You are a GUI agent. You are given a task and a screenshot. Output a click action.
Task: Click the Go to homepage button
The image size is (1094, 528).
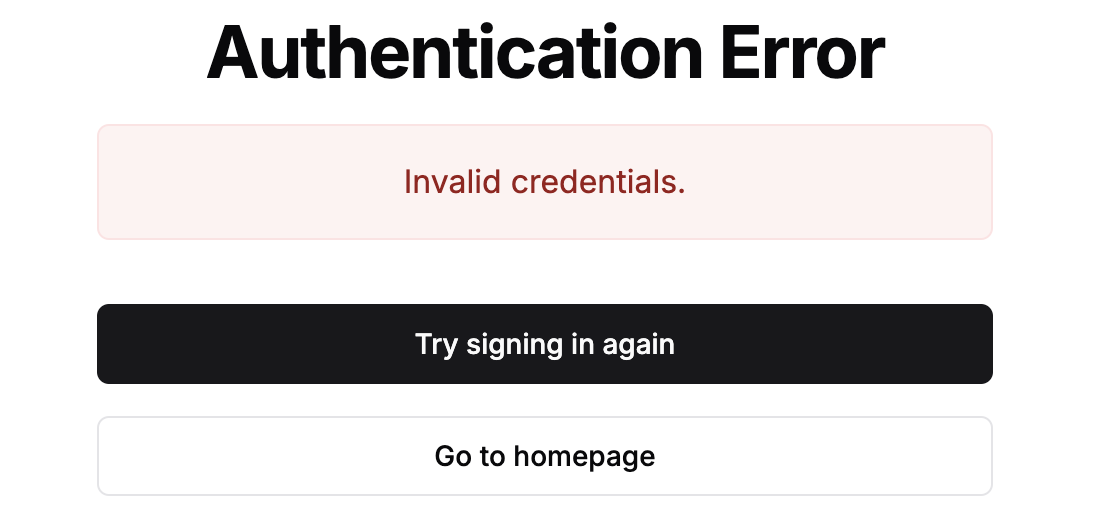pyautogui.click(x=545, y=456)
